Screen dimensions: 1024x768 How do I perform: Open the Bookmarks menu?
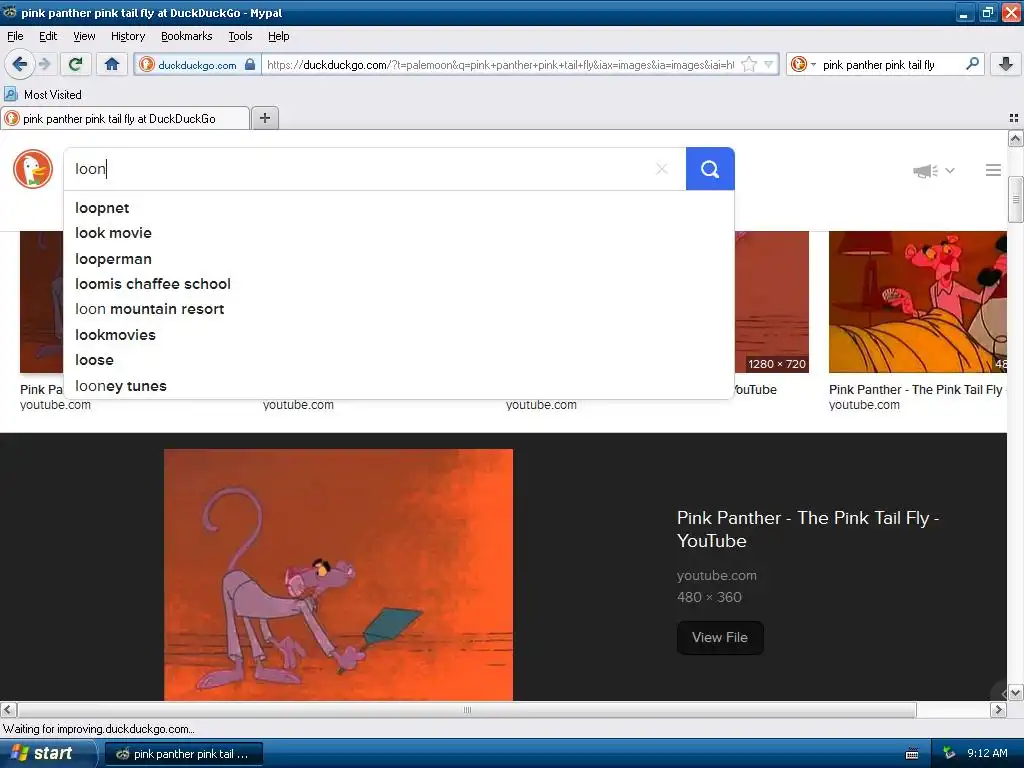click(186, 36)
